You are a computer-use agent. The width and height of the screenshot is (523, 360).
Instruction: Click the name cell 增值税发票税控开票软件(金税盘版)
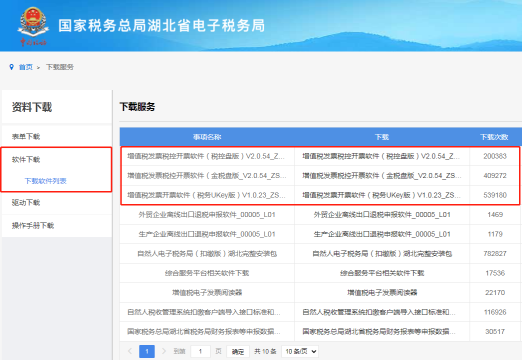[206, 175]
